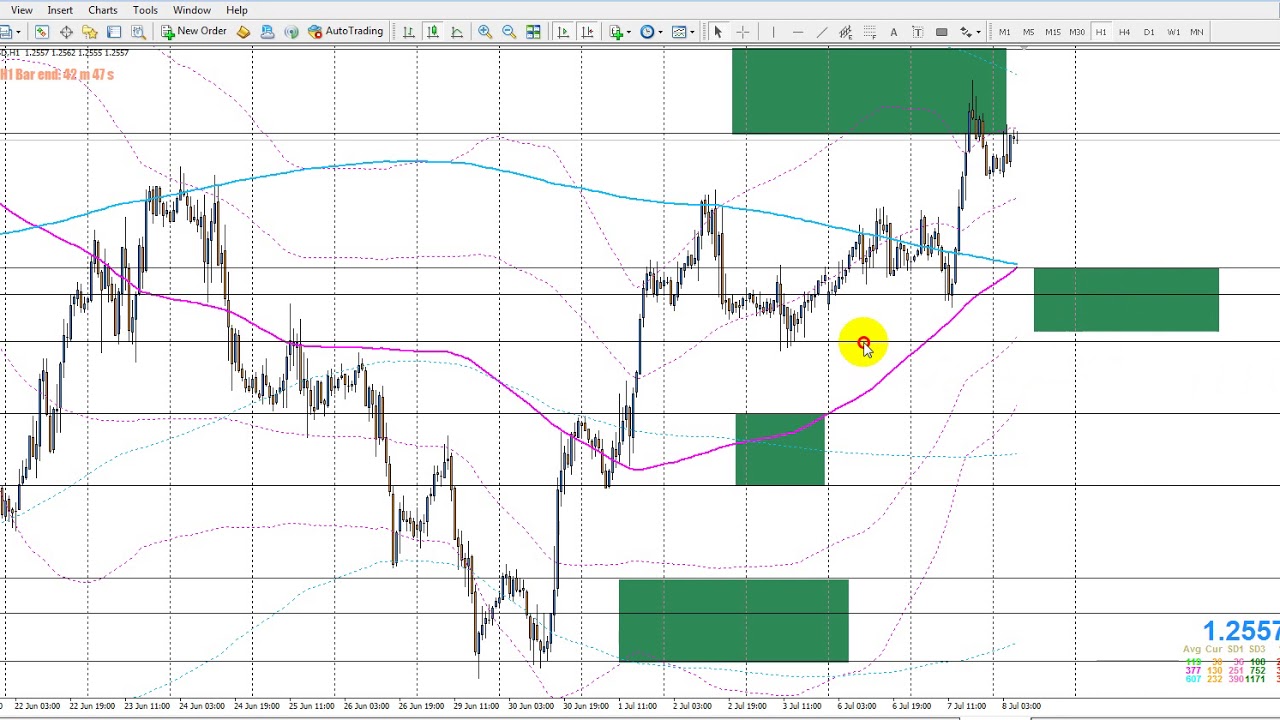Toggle AutoTrading on or off
Image resolution: width=1280 pixels, height=720 pixels.
345,32
